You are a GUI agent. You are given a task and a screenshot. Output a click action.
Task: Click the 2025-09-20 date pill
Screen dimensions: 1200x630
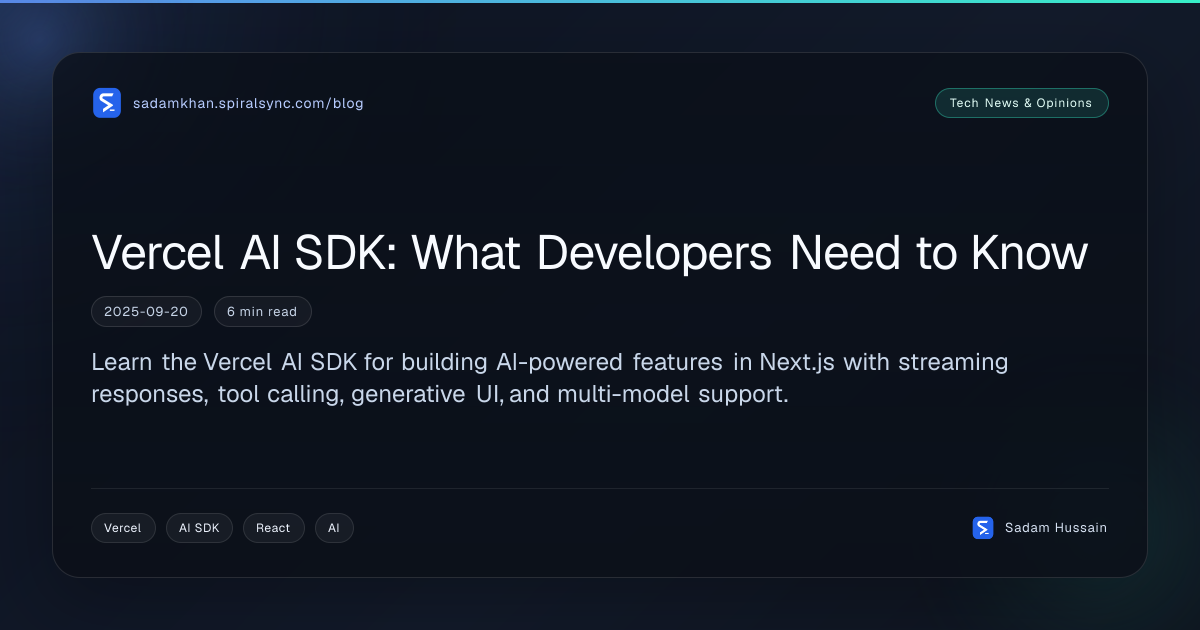click(146, 312)
